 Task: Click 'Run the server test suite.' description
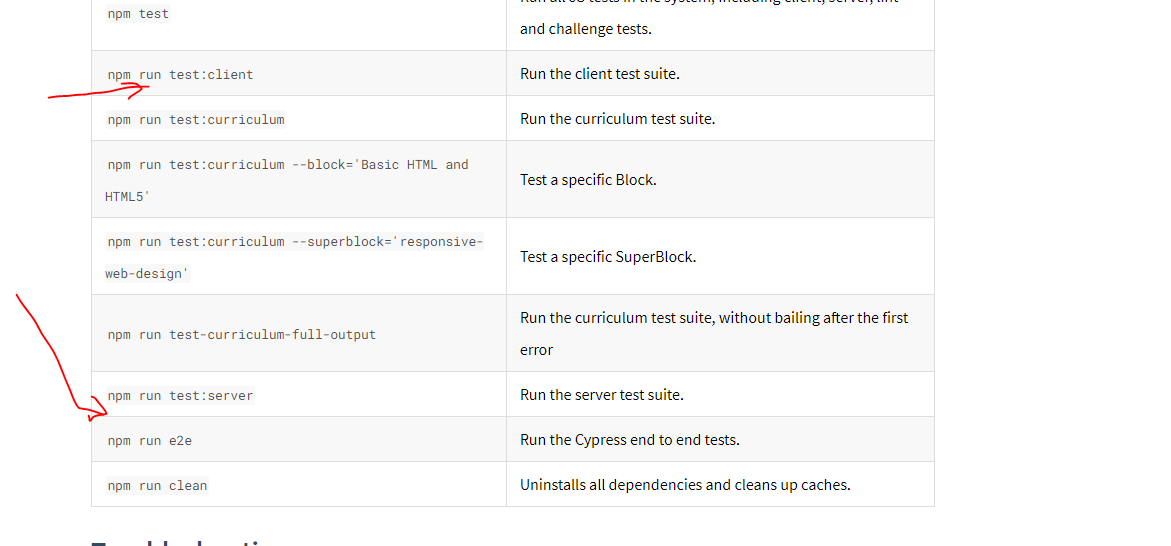tap(602, 395)
